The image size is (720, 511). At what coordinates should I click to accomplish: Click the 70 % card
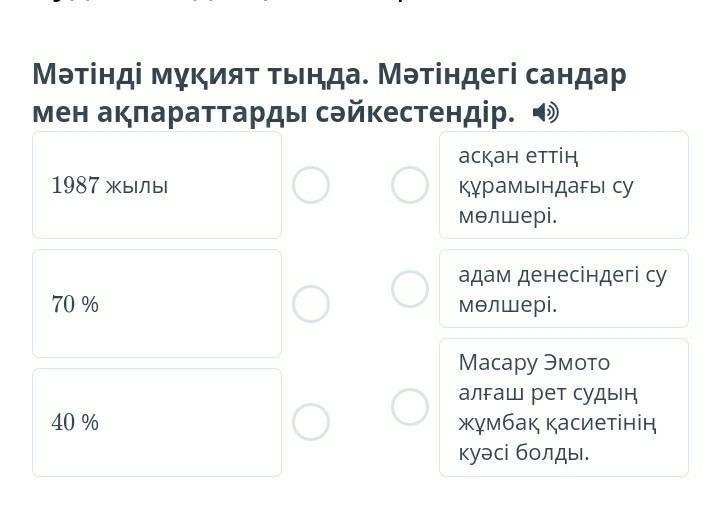click(157, 304)
